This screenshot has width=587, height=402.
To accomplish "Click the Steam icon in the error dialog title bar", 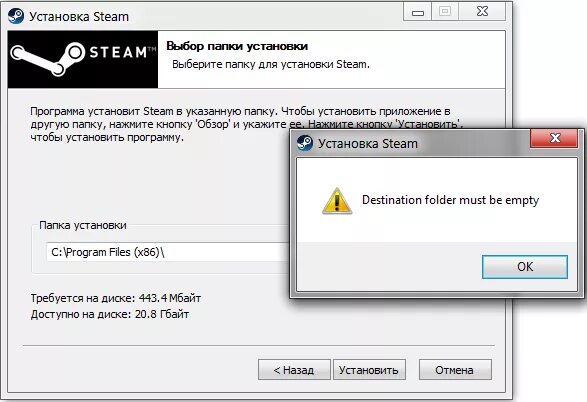I will point(305,143).
